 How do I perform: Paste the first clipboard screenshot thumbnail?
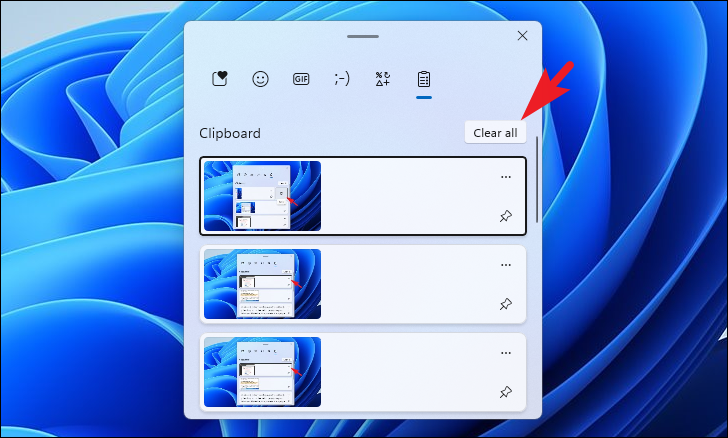(x=262, y=196)
